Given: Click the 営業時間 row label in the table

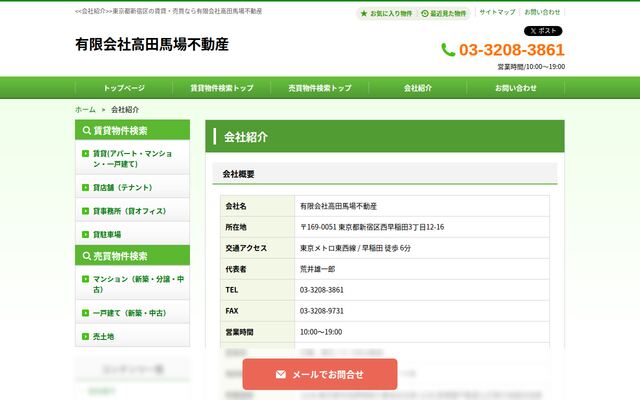Looking at the screenshot, I should [258, 332].
